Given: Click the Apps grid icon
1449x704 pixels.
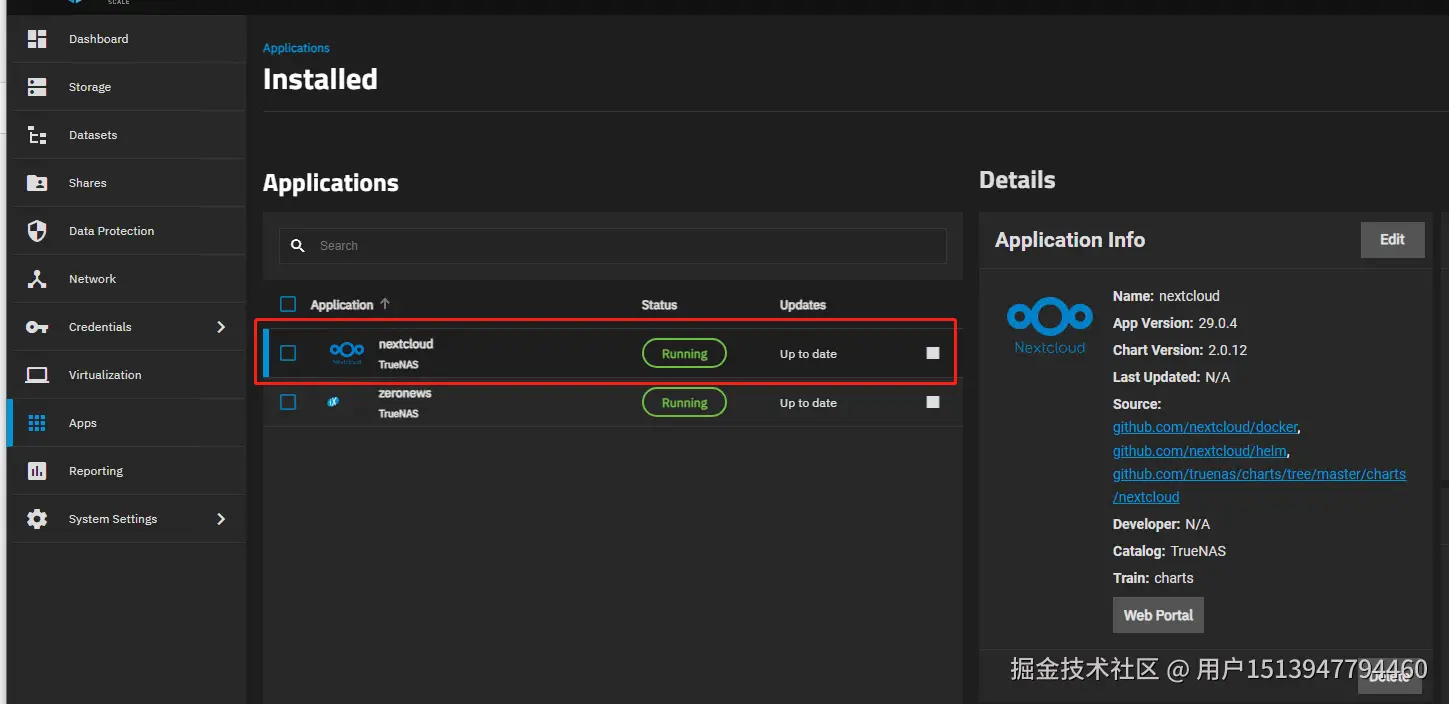Looking at the screenshot, I should (37, 423).
